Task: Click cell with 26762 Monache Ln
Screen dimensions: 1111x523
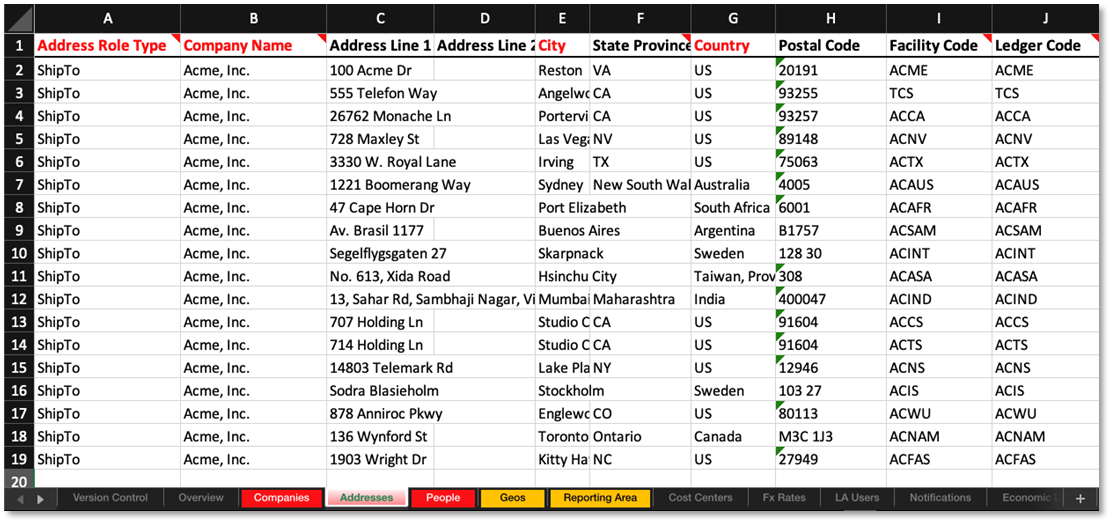Action: click(380, 116)
